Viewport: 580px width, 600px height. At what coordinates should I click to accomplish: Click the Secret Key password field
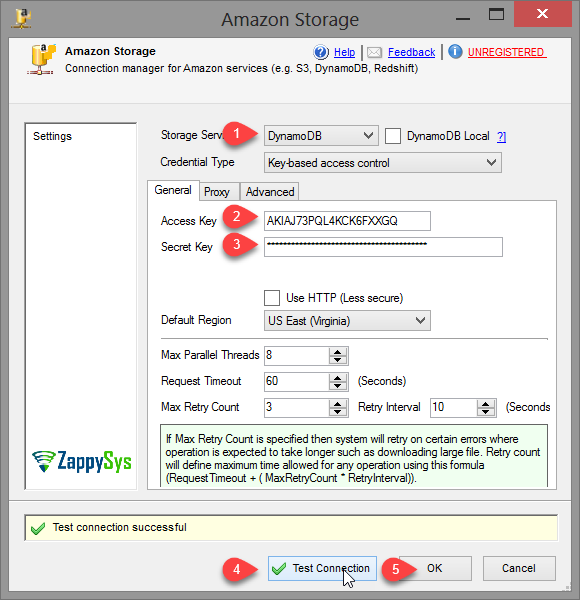(x=383, y=247)
